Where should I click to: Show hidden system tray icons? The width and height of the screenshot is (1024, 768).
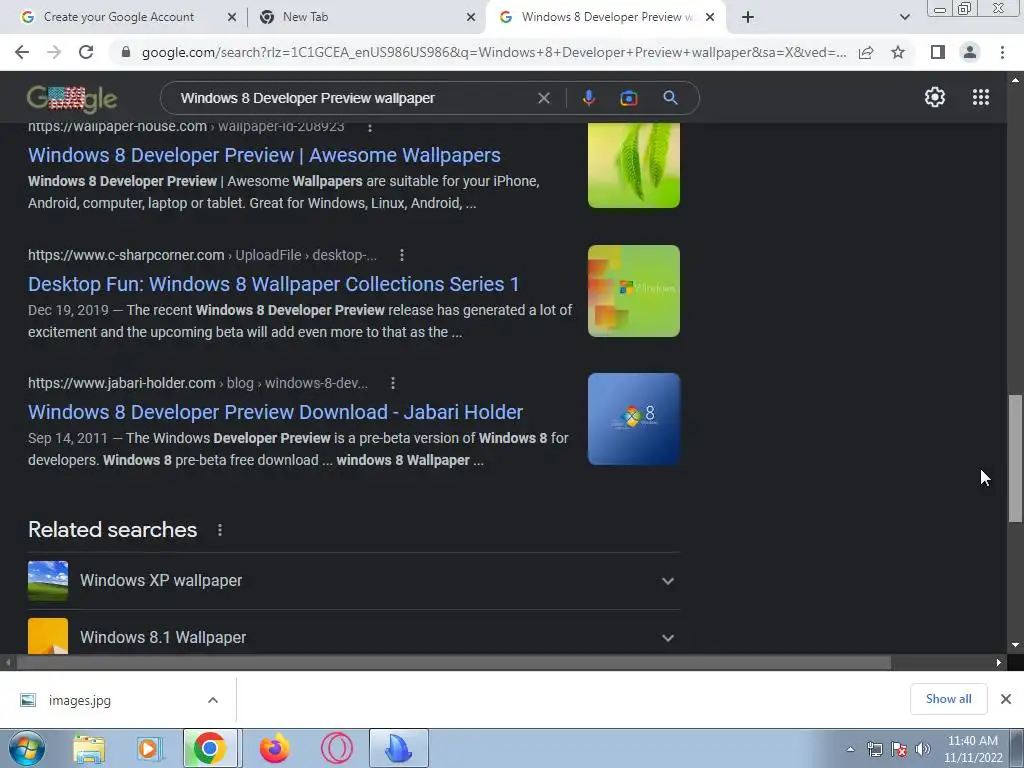(x=850, y=749)
